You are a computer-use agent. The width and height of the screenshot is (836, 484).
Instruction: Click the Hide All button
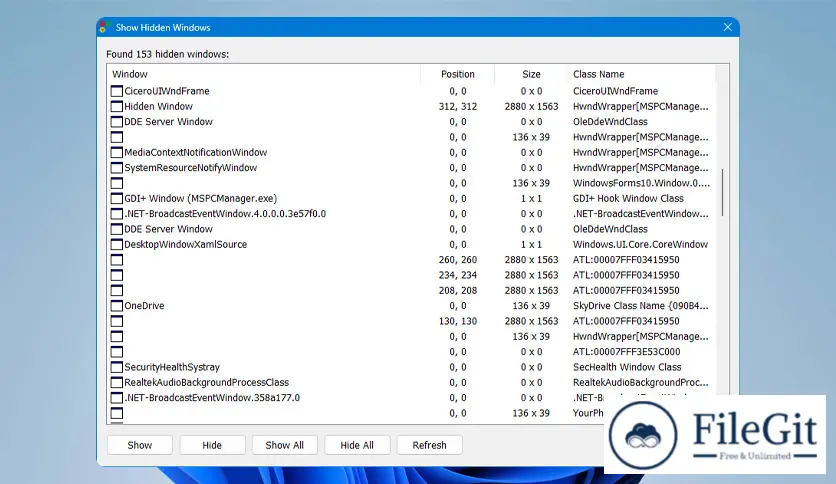pos(357,445)
